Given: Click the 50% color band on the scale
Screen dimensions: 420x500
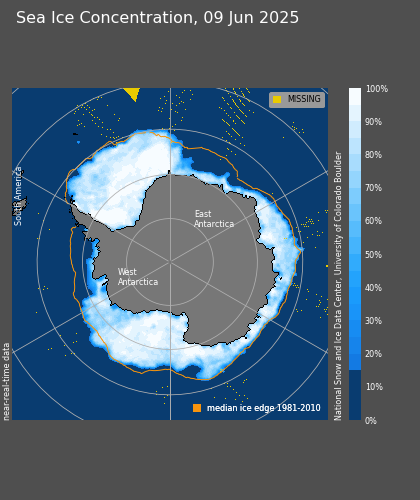Looking at the screenshot, I should [355, 255].
